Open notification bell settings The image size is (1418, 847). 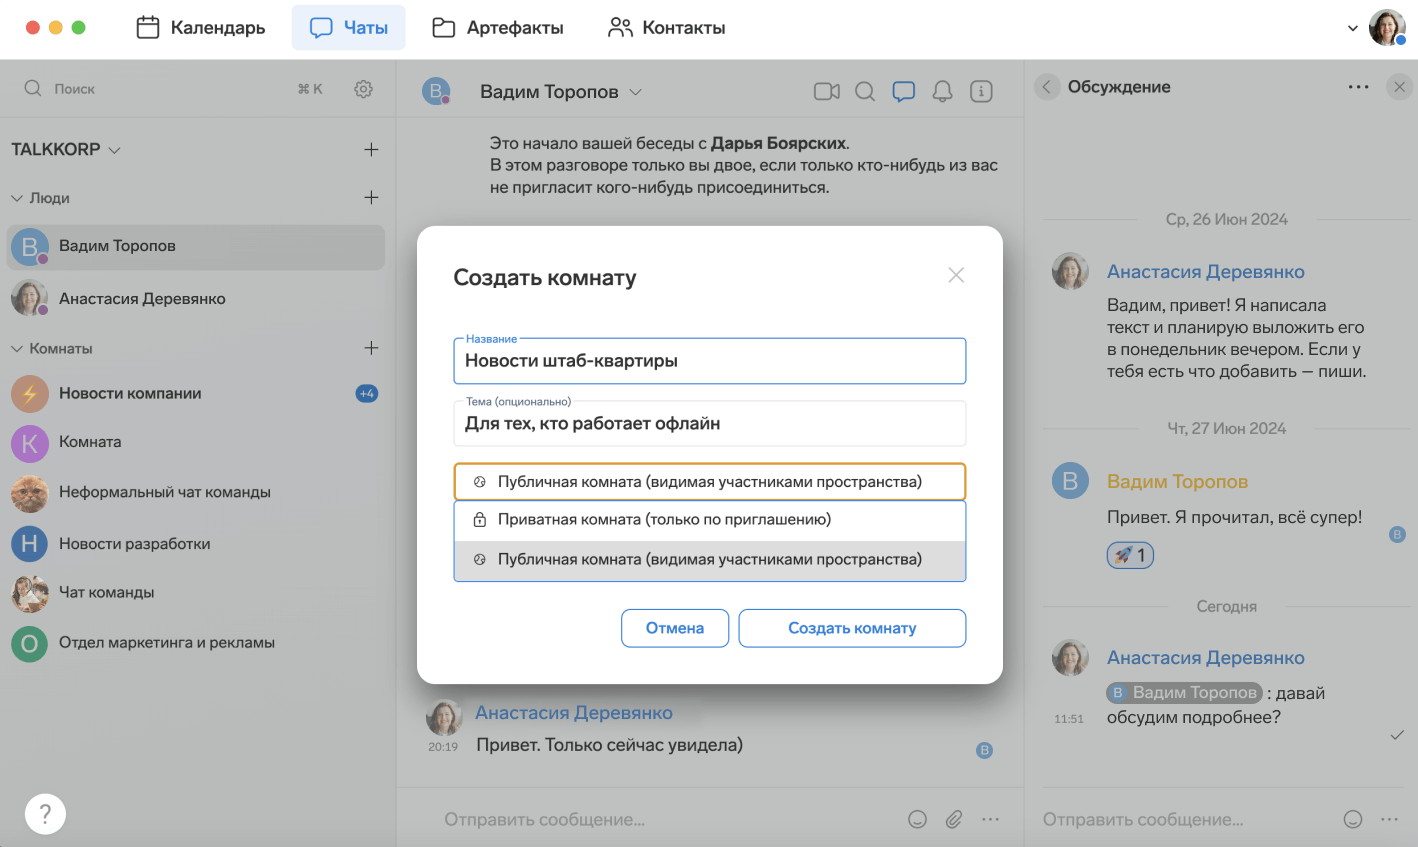(942, 91)
